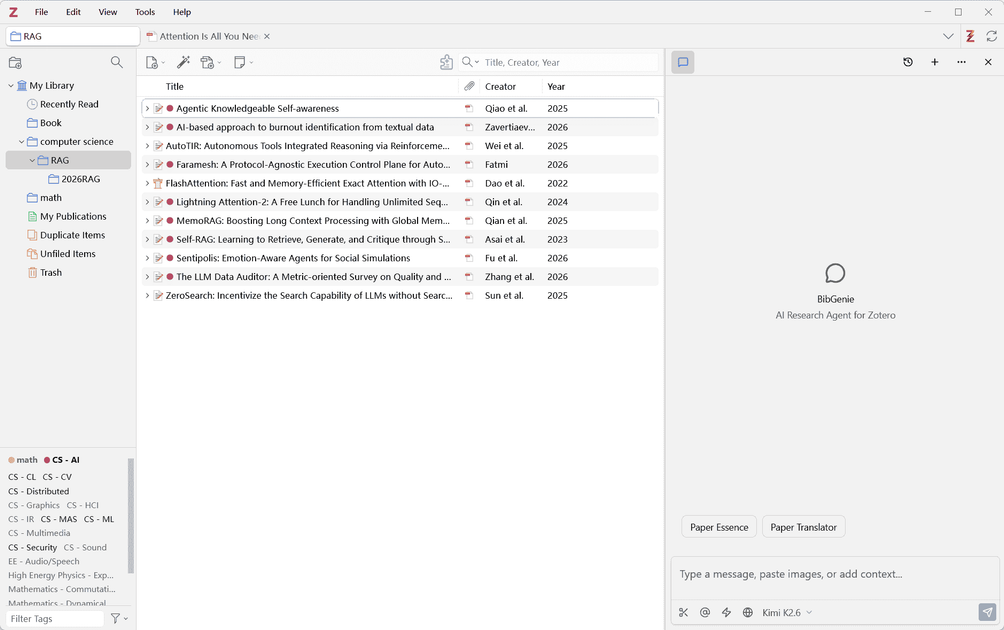
Task: Click the red Zotero Z tab-bar icon
Action: (x=970, y=36)
